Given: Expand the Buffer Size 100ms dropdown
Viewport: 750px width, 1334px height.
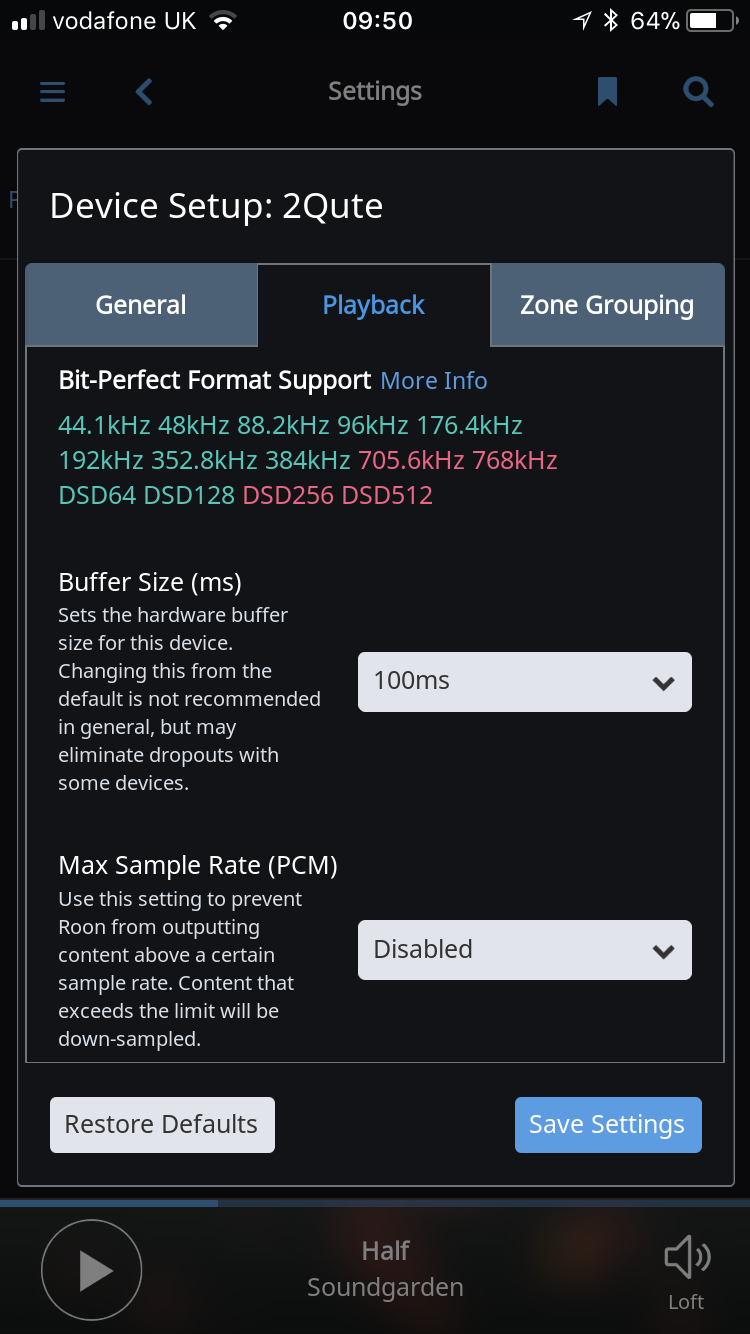Looking at the screenshot, I should [525, 682].
